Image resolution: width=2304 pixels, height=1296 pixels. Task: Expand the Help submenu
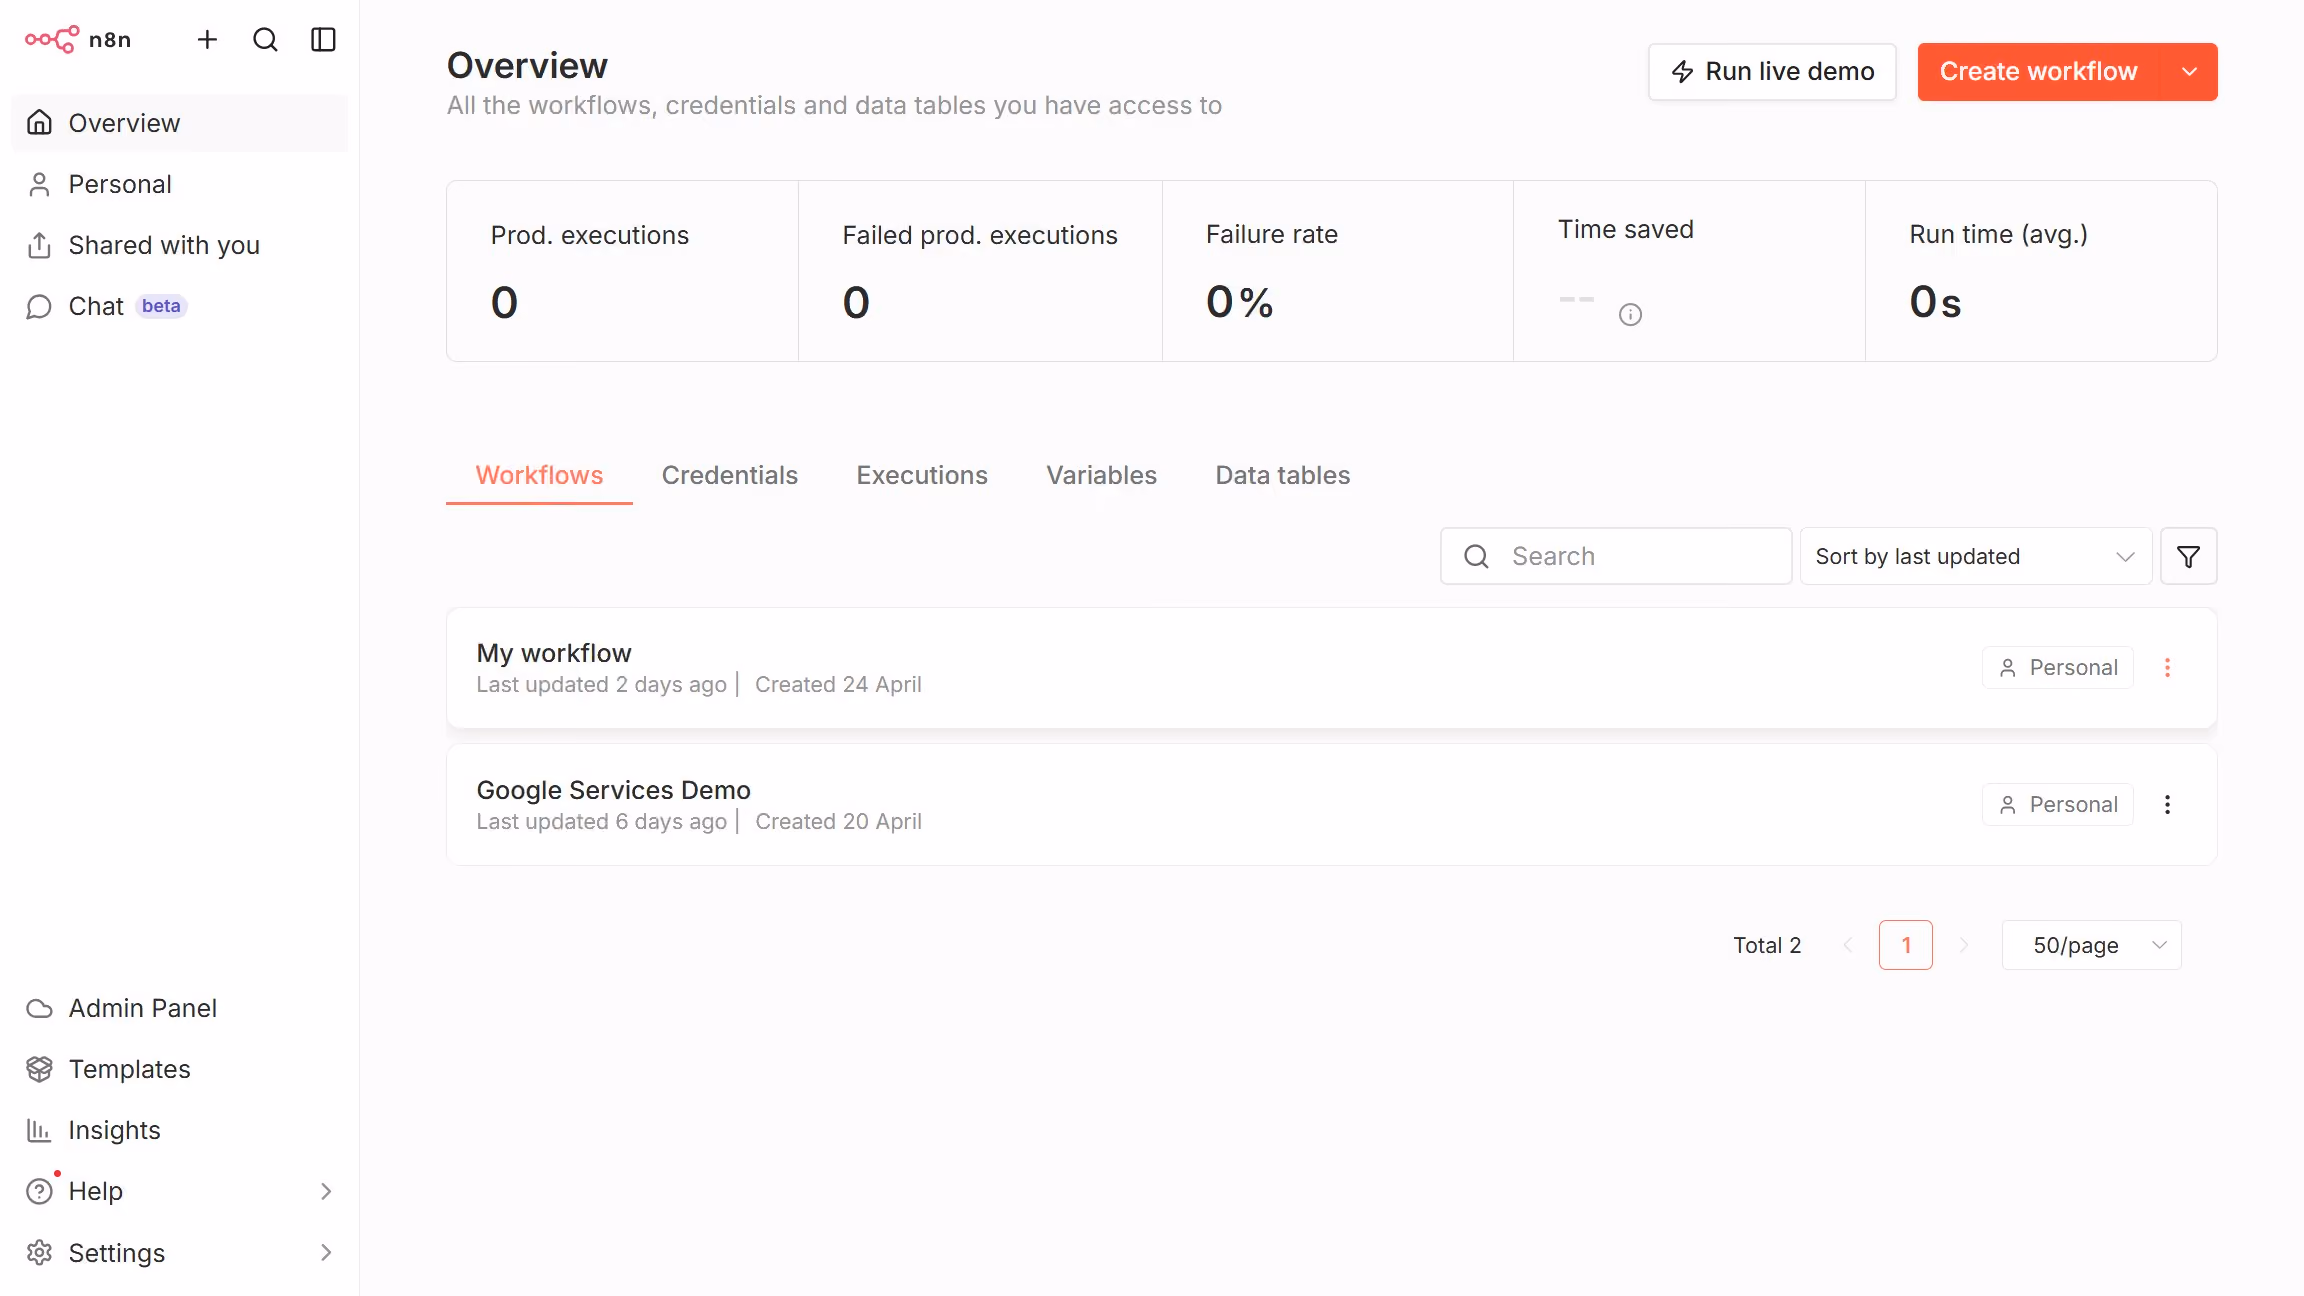(180, 1191)
